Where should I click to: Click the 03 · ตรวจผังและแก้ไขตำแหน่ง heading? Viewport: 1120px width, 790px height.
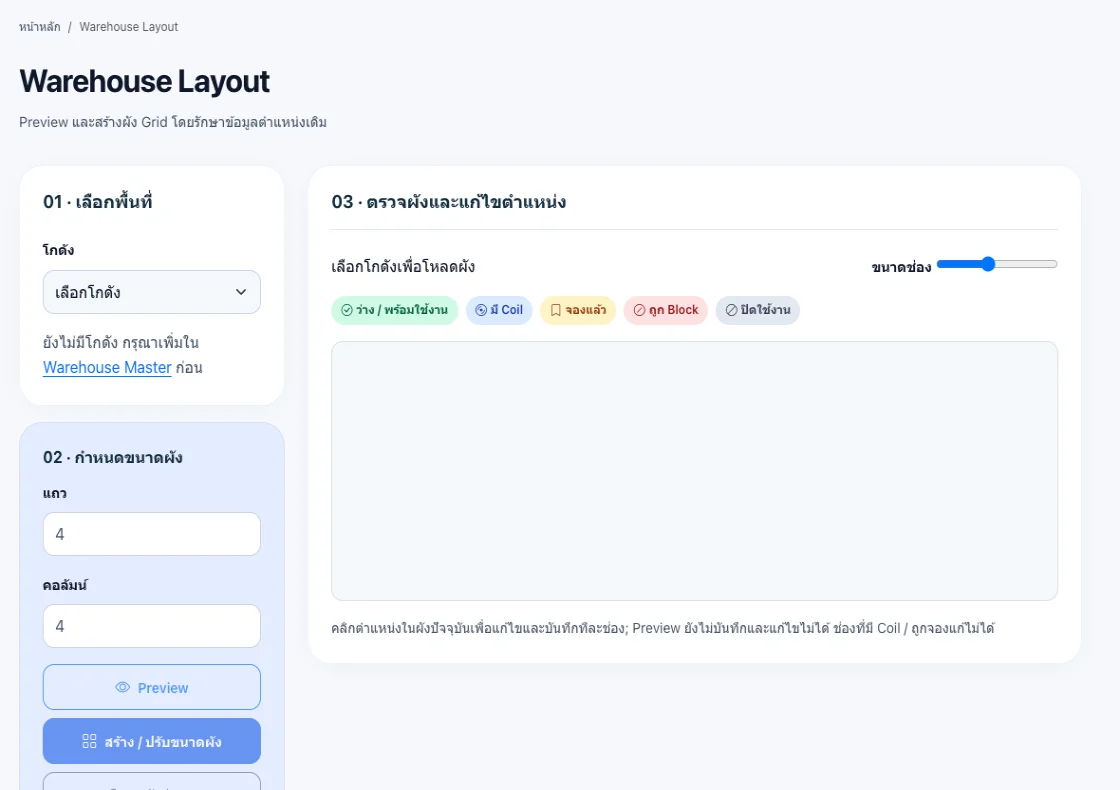(449, 202)
